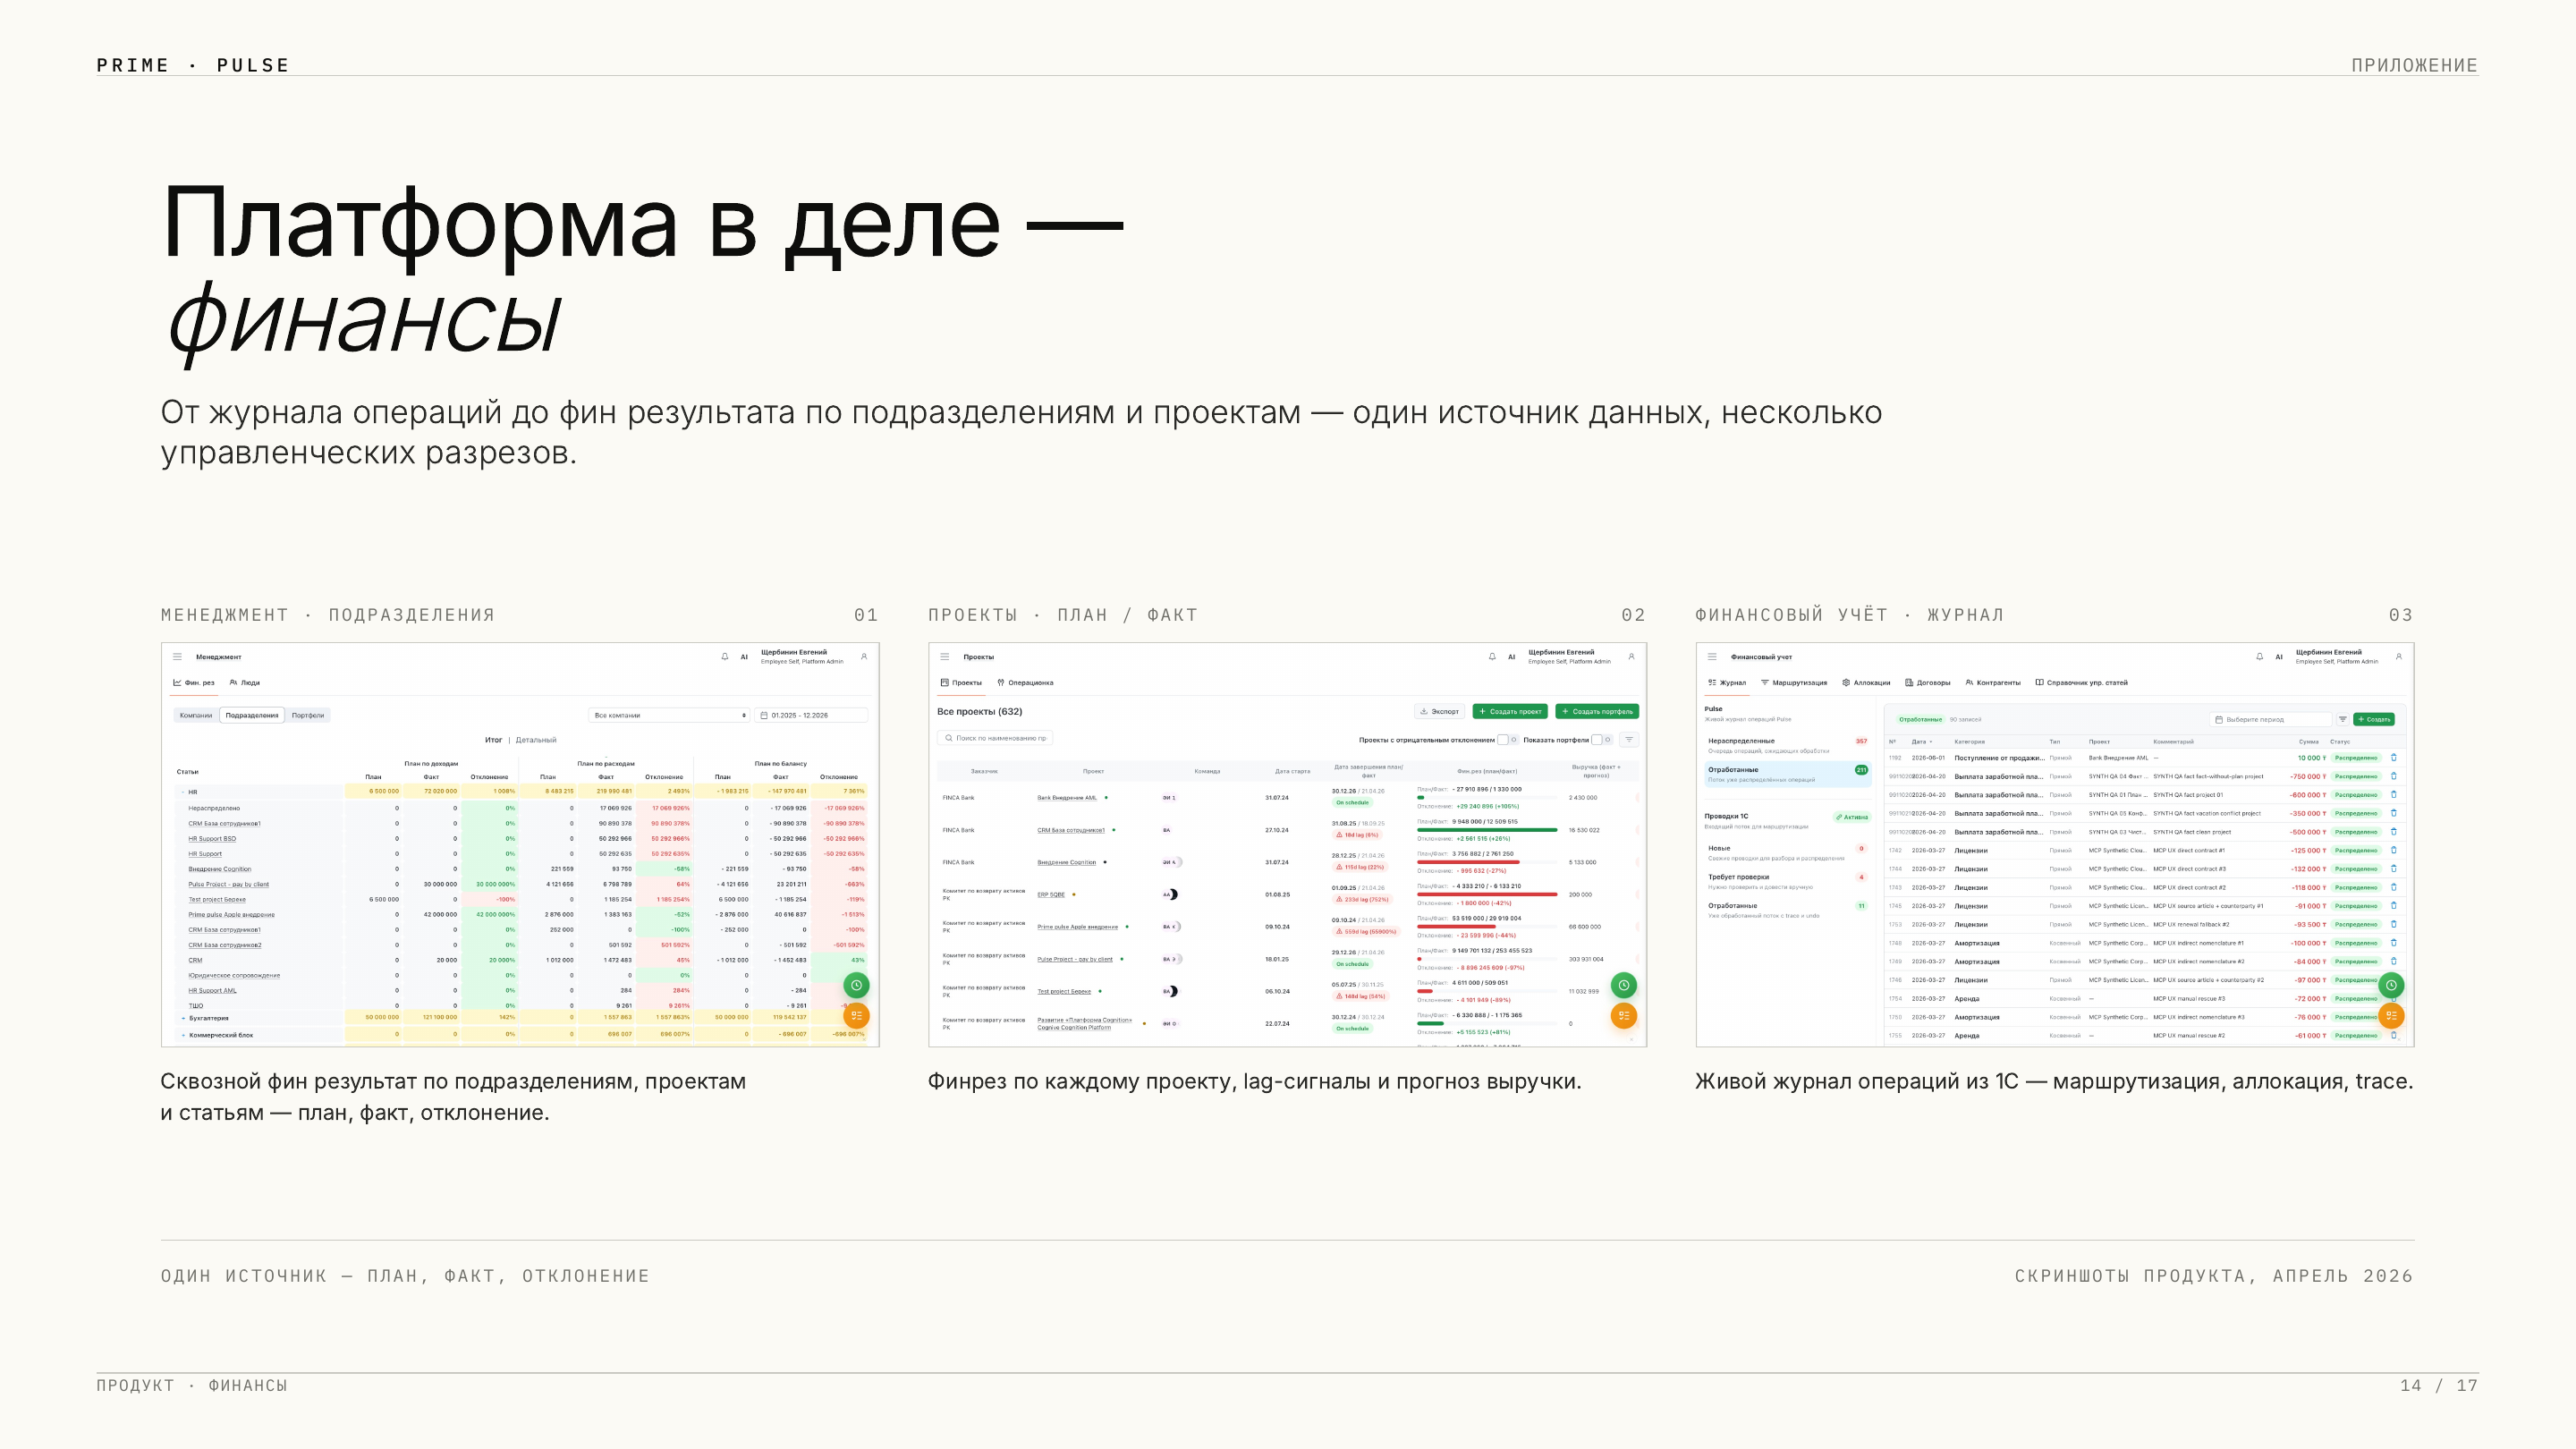Click user profile icon in Менеджмент screenshot
This screenshot has height=1449, width=2576.
point(864,657)
